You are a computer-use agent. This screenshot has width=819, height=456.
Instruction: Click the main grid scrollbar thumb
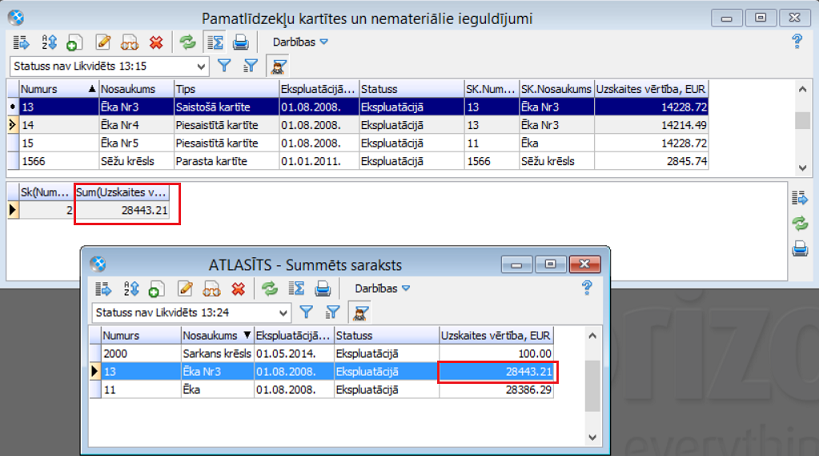coord(803,120)
